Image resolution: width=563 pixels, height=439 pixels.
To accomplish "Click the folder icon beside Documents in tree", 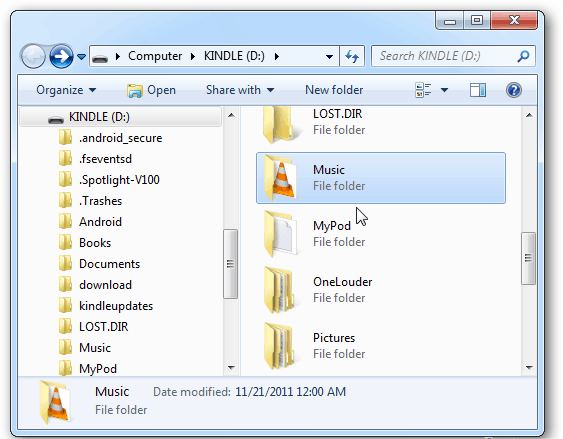I will [65, 263].
